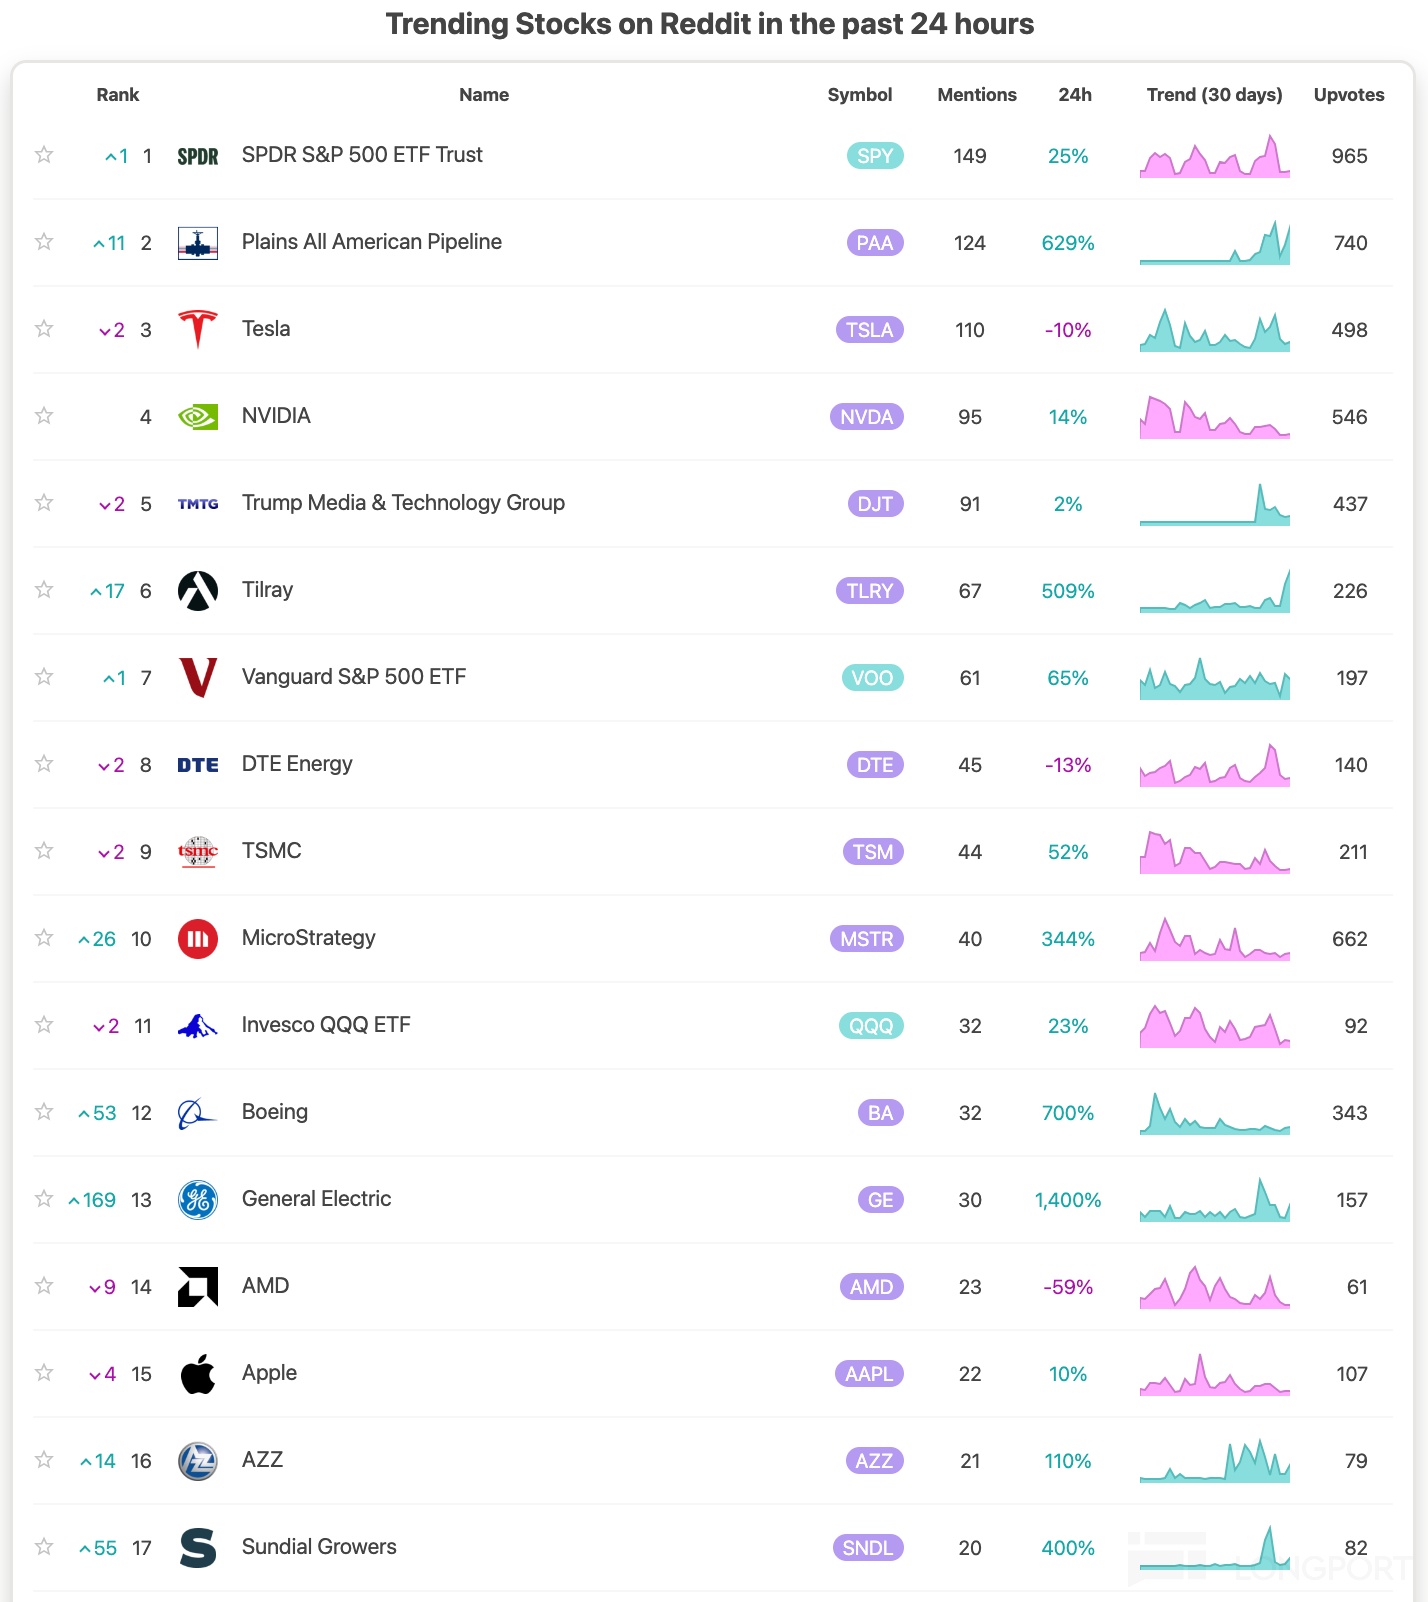The width and height of the screenshot is (1428, 1602).
Task: Sort by the 24h column header
Action: click(1074, 95)
